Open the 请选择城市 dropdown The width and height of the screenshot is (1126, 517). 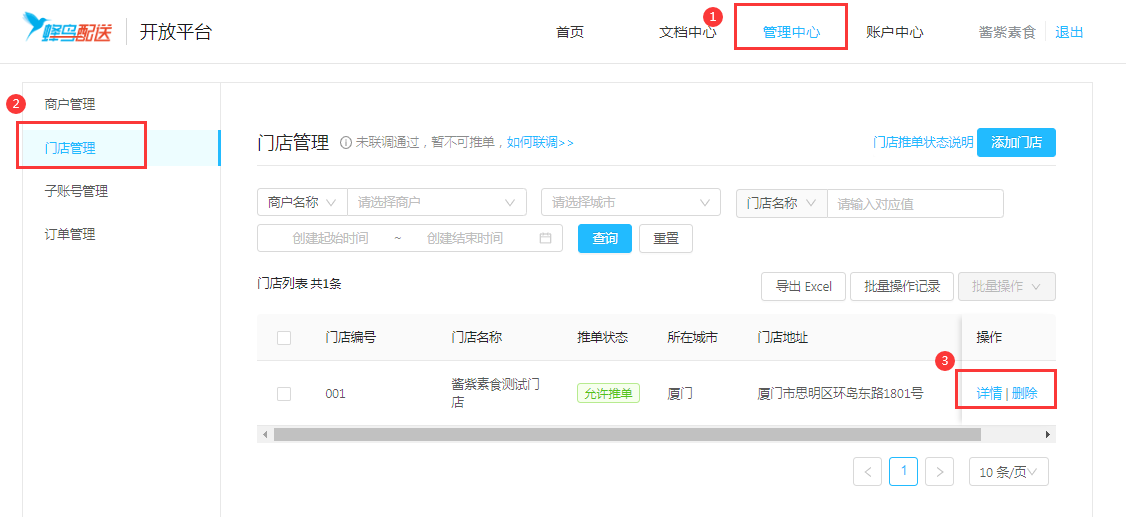[630, 203]
